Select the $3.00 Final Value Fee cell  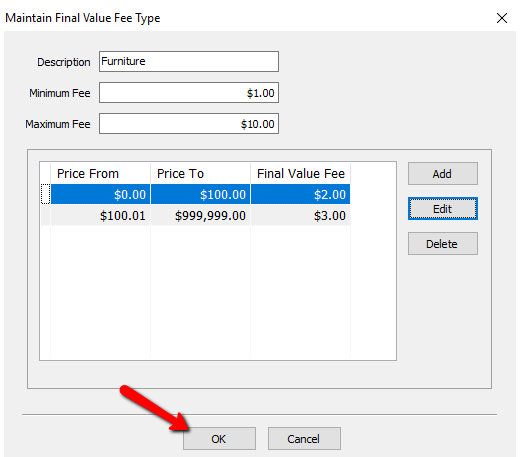coord(300,215)
